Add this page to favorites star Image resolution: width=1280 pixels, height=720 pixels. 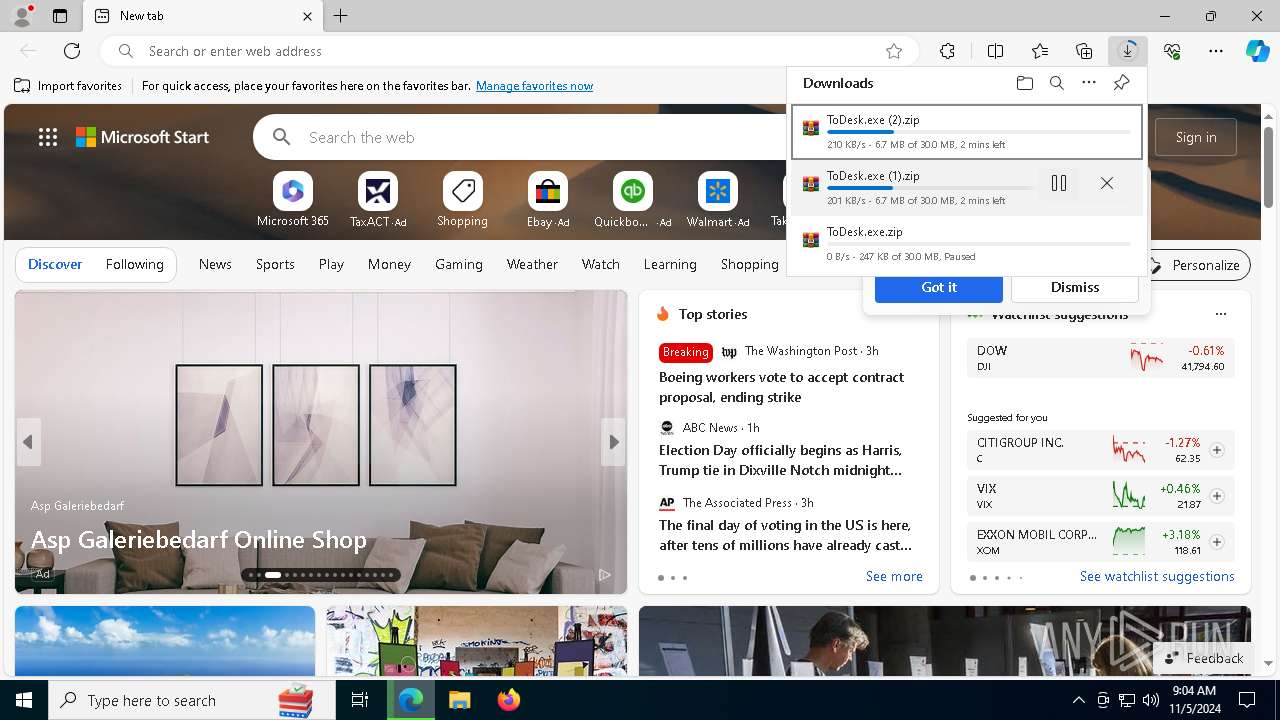tap(894, 51)
